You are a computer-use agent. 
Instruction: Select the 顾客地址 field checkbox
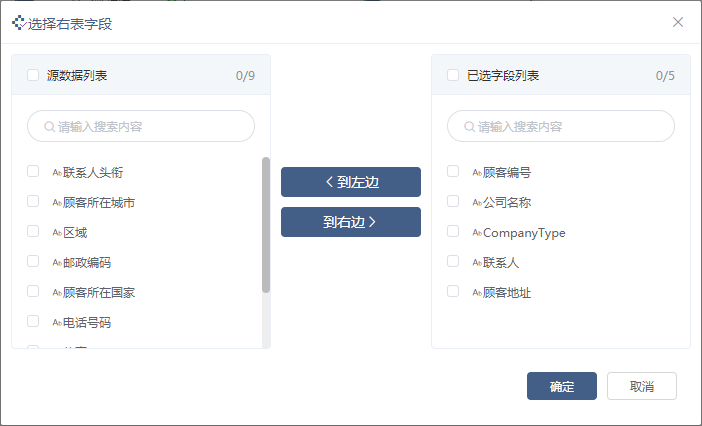[x=453, y=291]
